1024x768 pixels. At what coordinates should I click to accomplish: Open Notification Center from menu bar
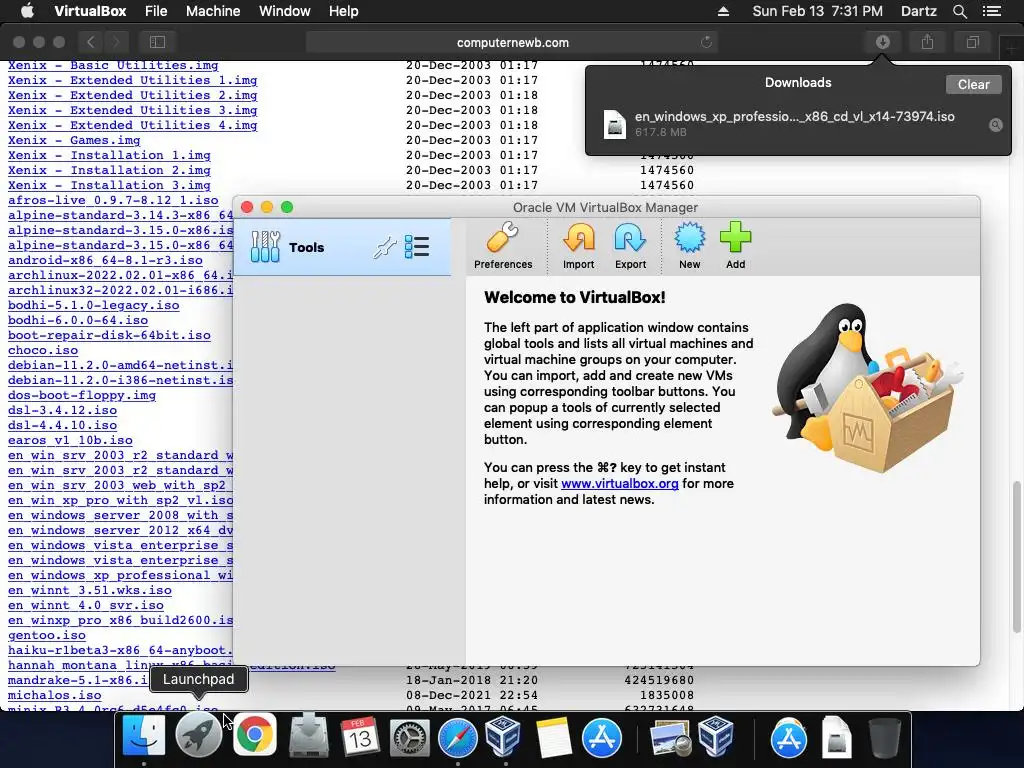click(x=992, y=11)
